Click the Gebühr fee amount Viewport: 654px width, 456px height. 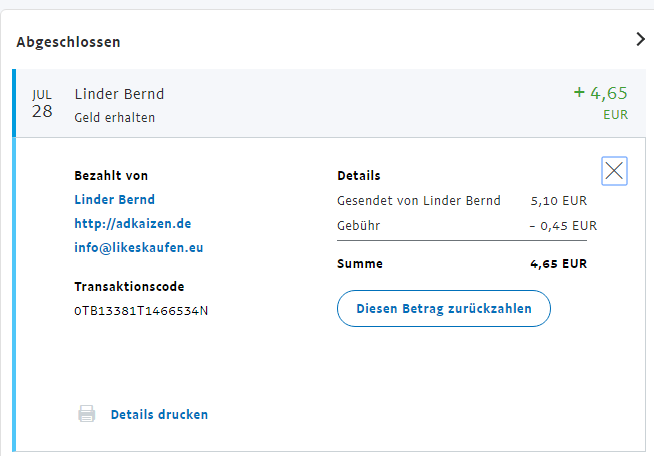(562, 226)
